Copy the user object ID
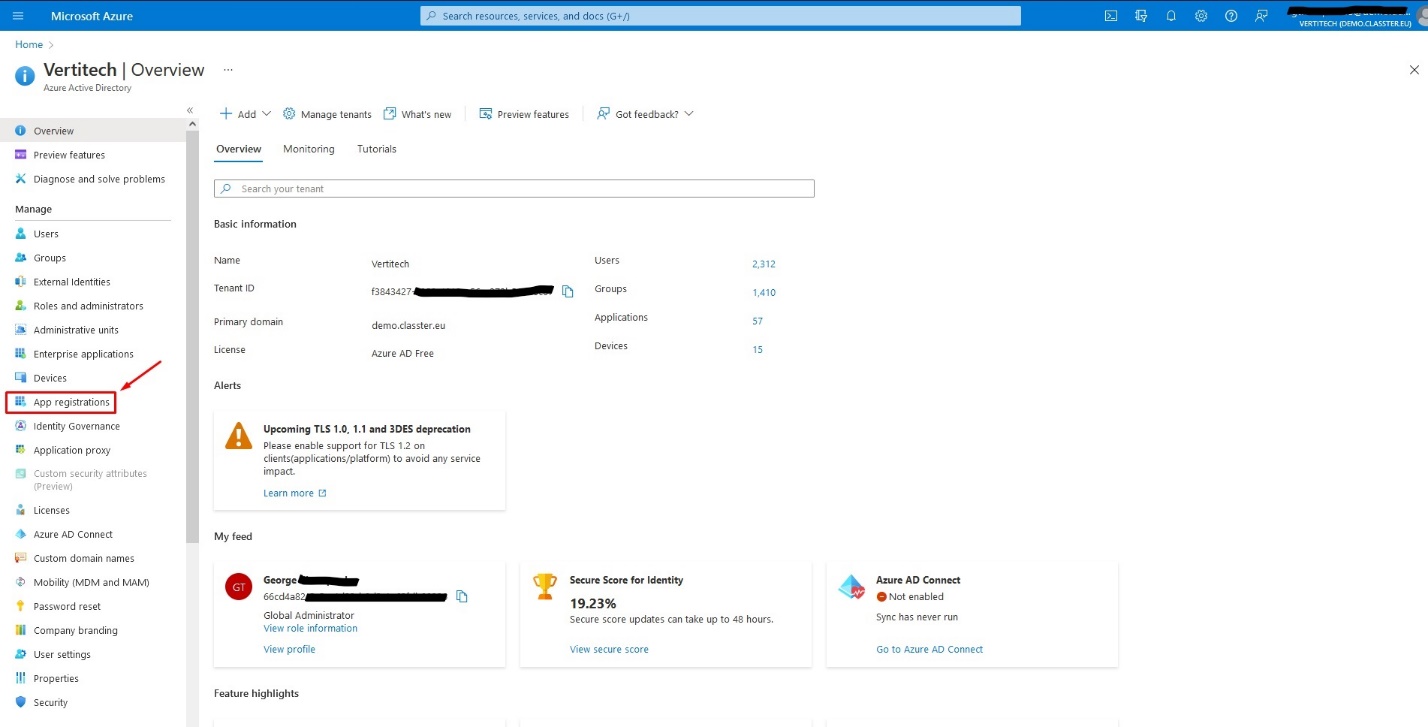Viewport: 1428px width, 727px height. coord(462,596)
